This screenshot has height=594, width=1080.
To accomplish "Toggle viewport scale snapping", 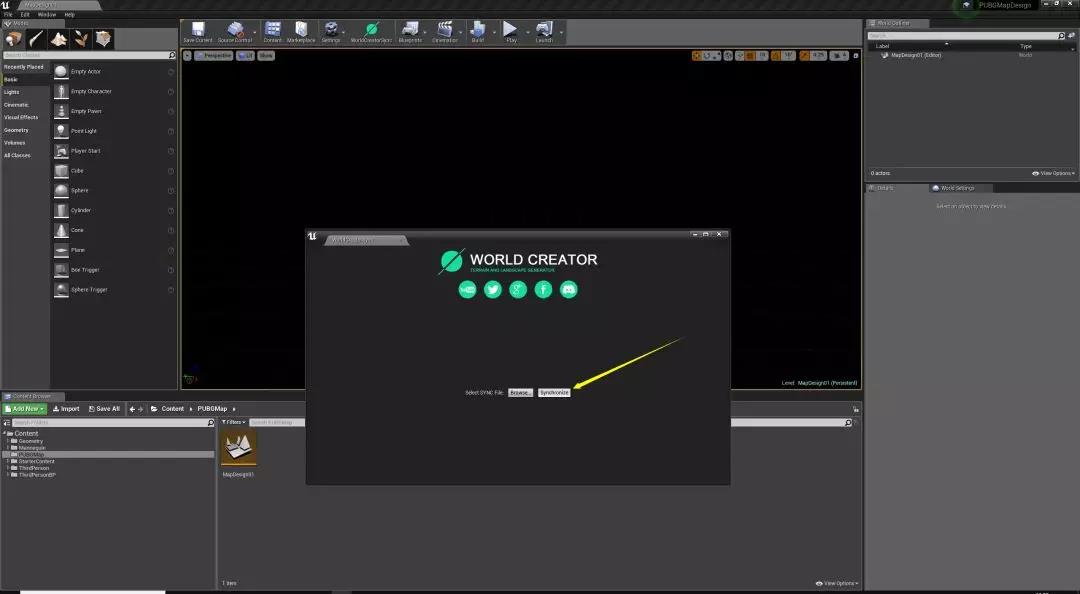I will (x=804, y=56).
